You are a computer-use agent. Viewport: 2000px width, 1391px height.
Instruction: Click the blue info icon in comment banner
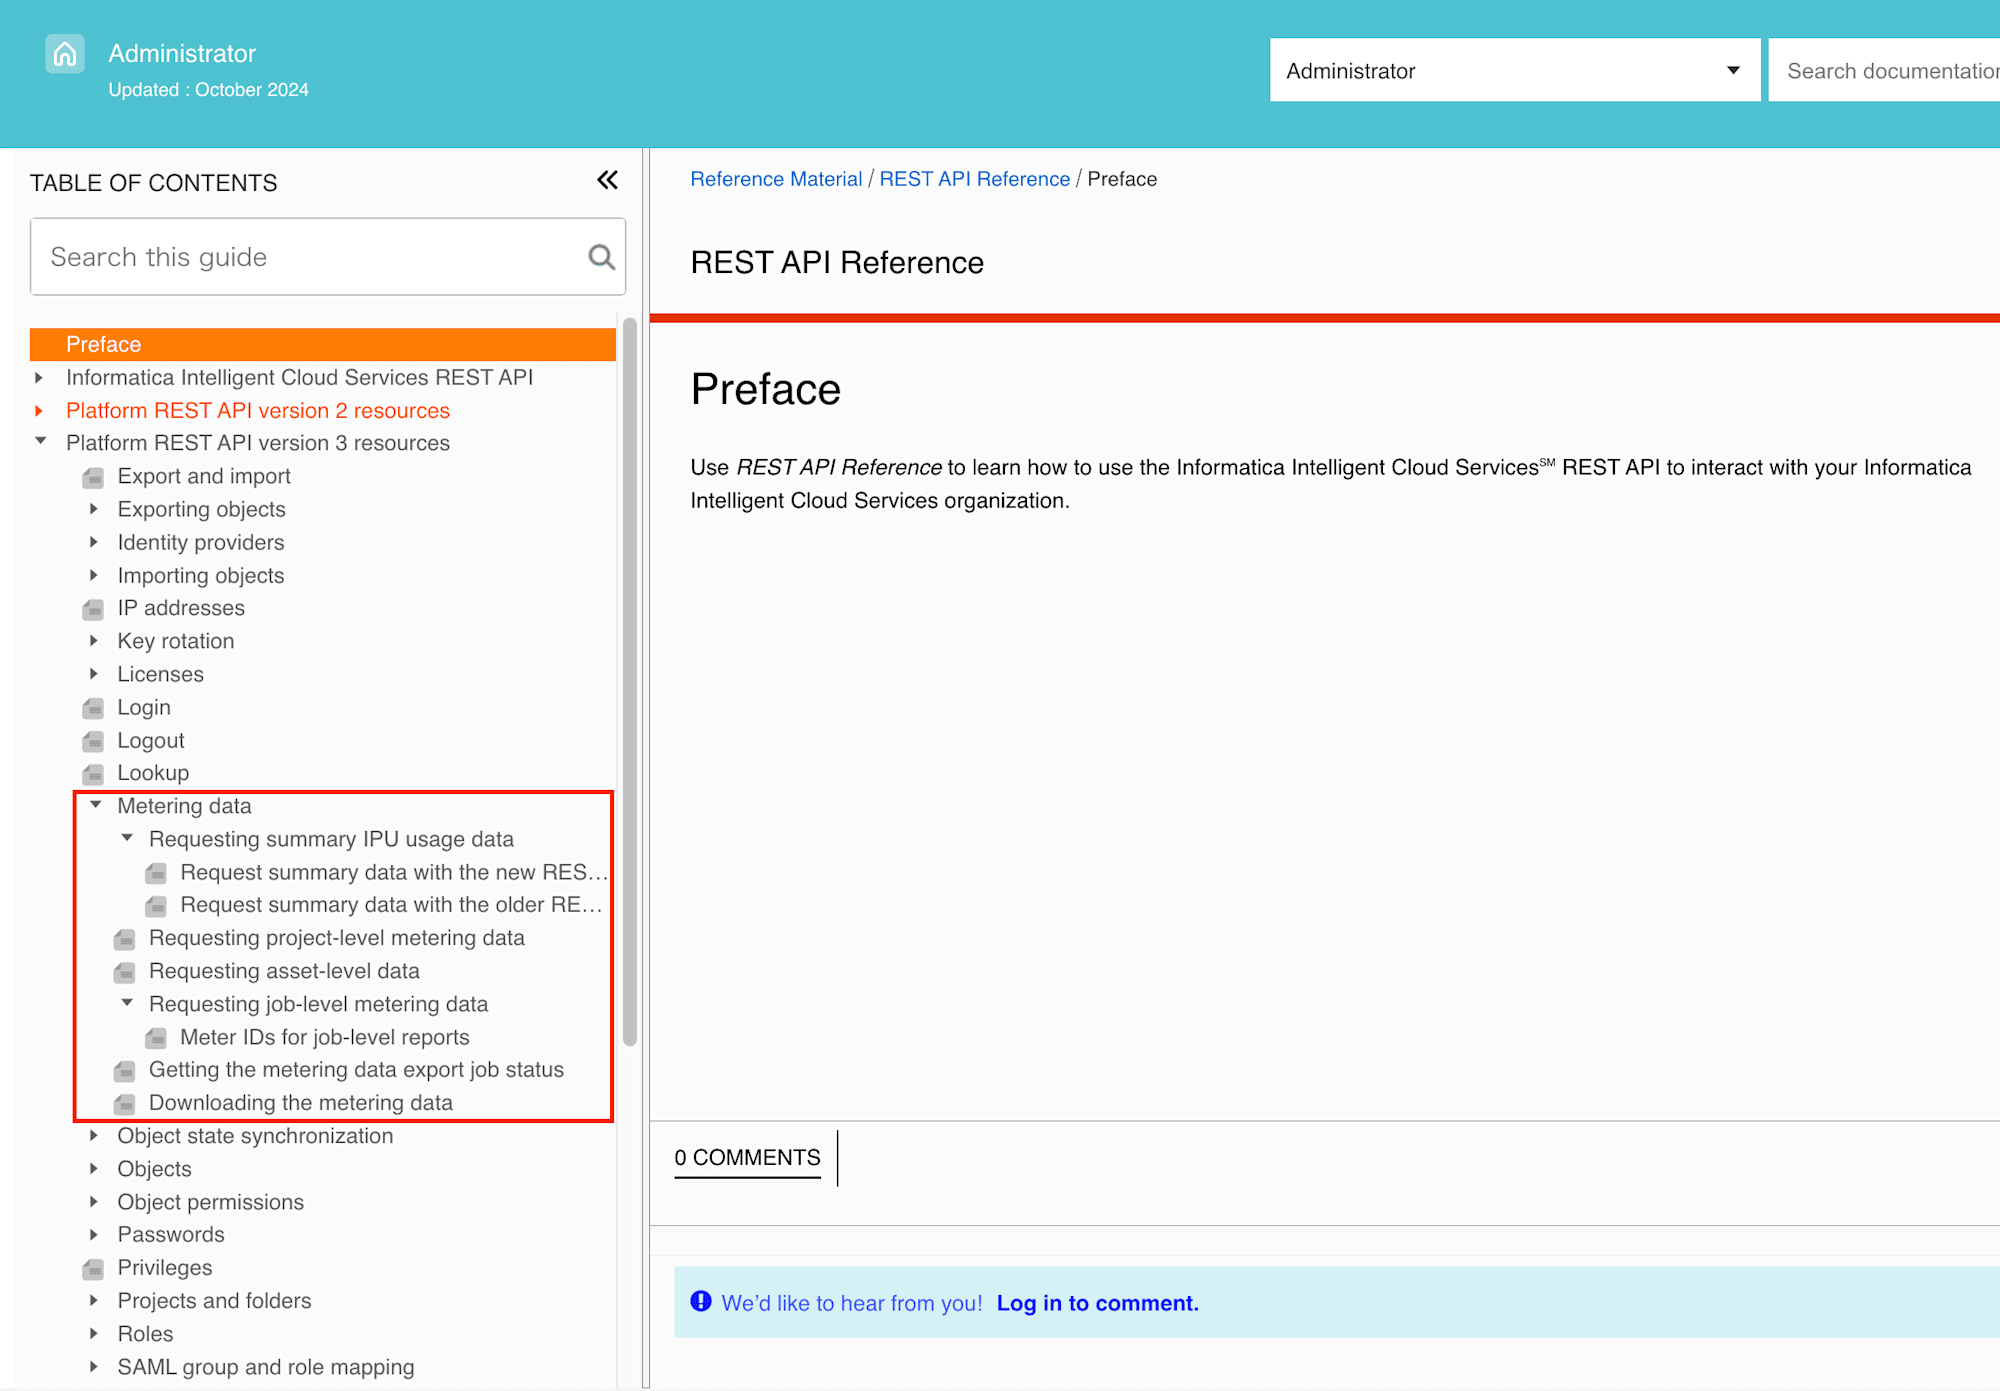[701, 1301]
